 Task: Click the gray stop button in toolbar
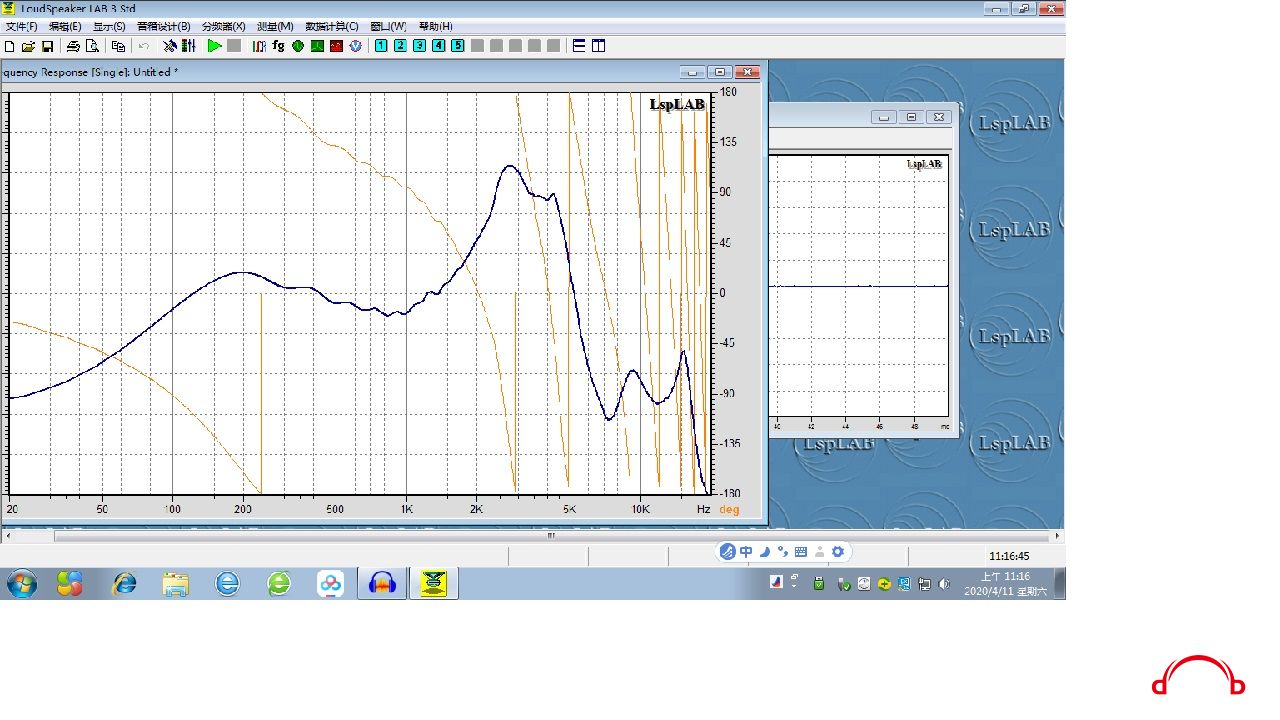pyautogui.click(x=234, y=46)
